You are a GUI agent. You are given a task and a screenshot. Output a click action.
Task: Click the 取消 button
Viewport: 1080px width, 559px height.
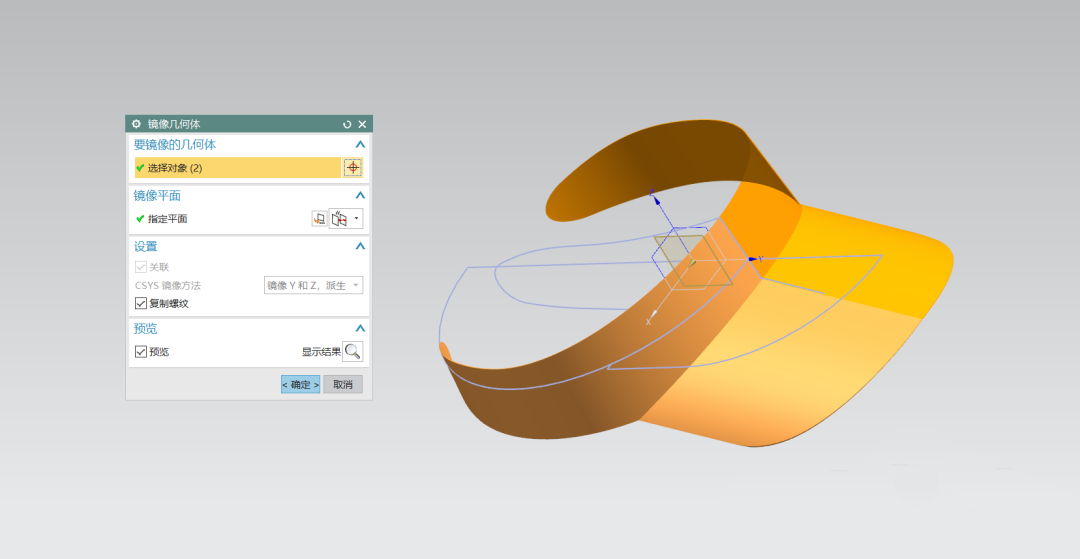click(x=343, y=385)
